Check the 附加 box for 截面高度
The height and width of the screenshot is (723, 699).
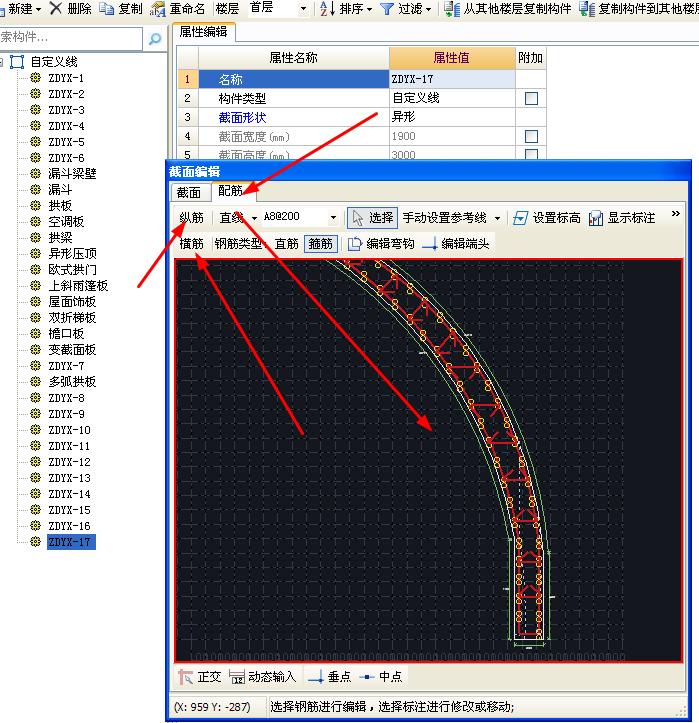click(x=531, y=154)
